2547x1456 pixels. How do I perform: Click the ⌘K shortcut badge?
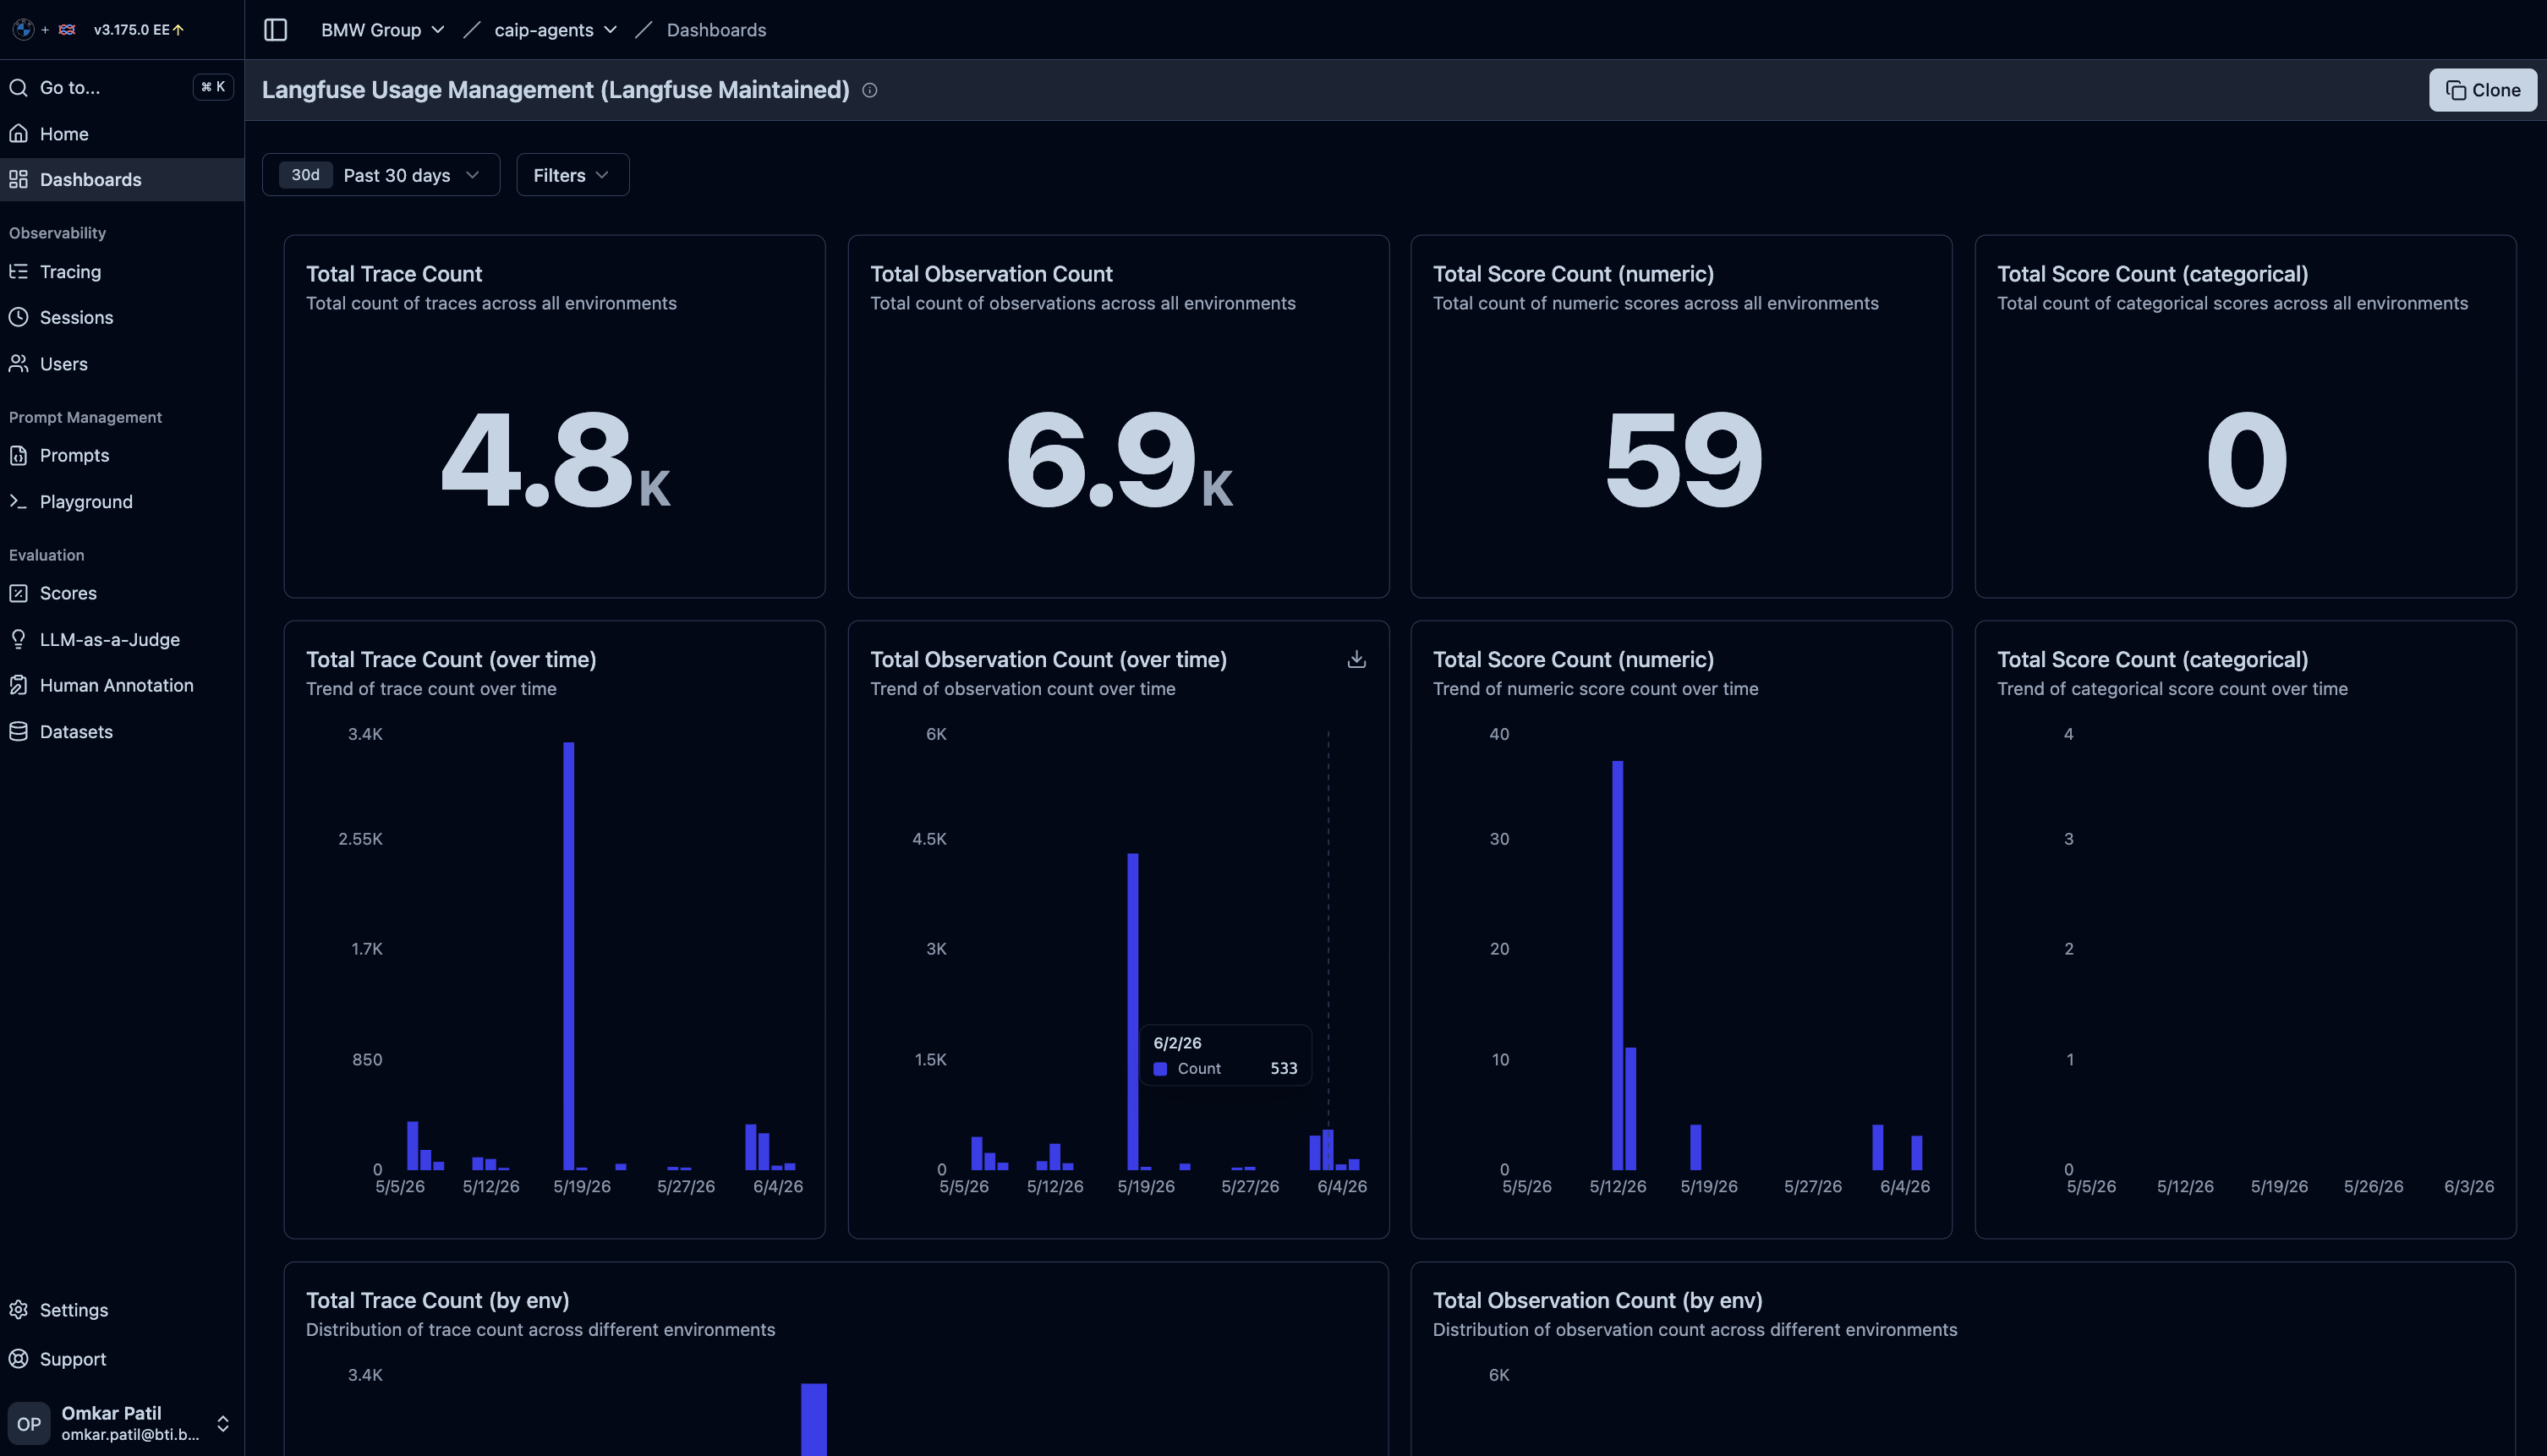click(x=213, y=87)
